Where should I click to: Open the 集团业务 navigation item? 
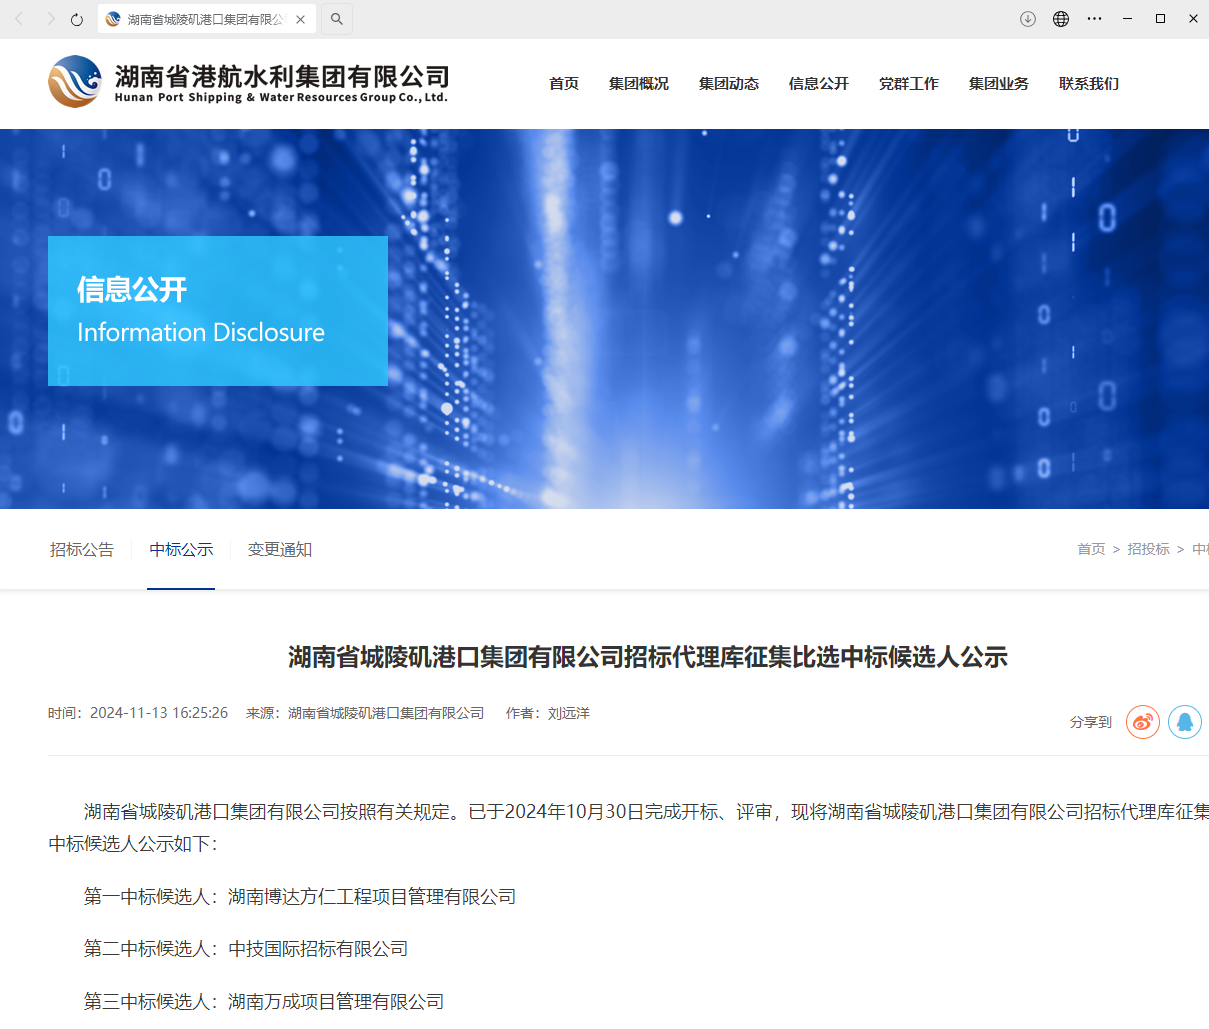click(x=999, y=84)
